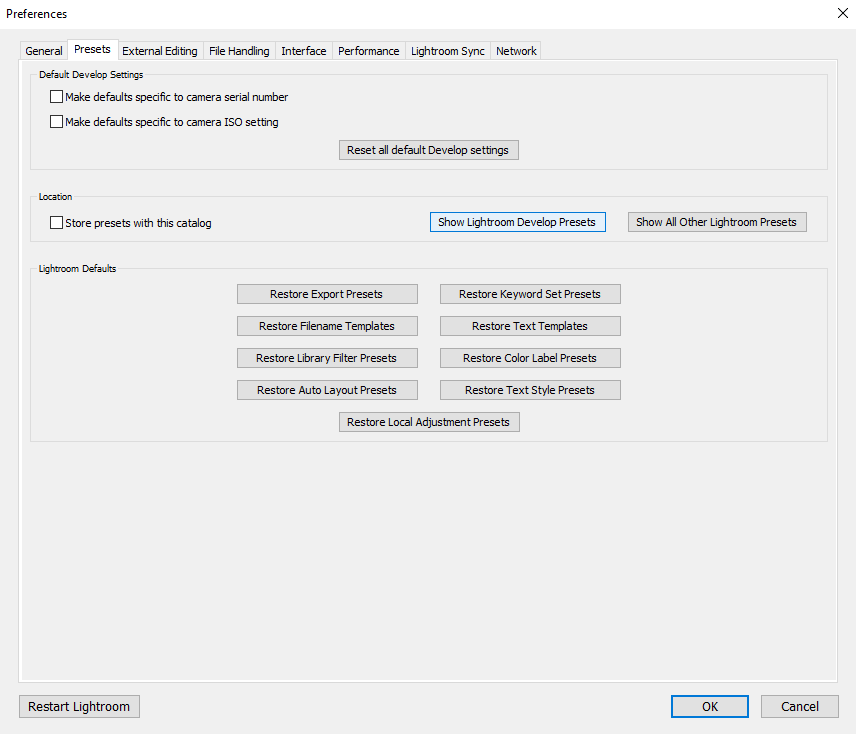
Task: Restore Auto Layout Presets
Action: pyautogui.click(x=327, y=390)
